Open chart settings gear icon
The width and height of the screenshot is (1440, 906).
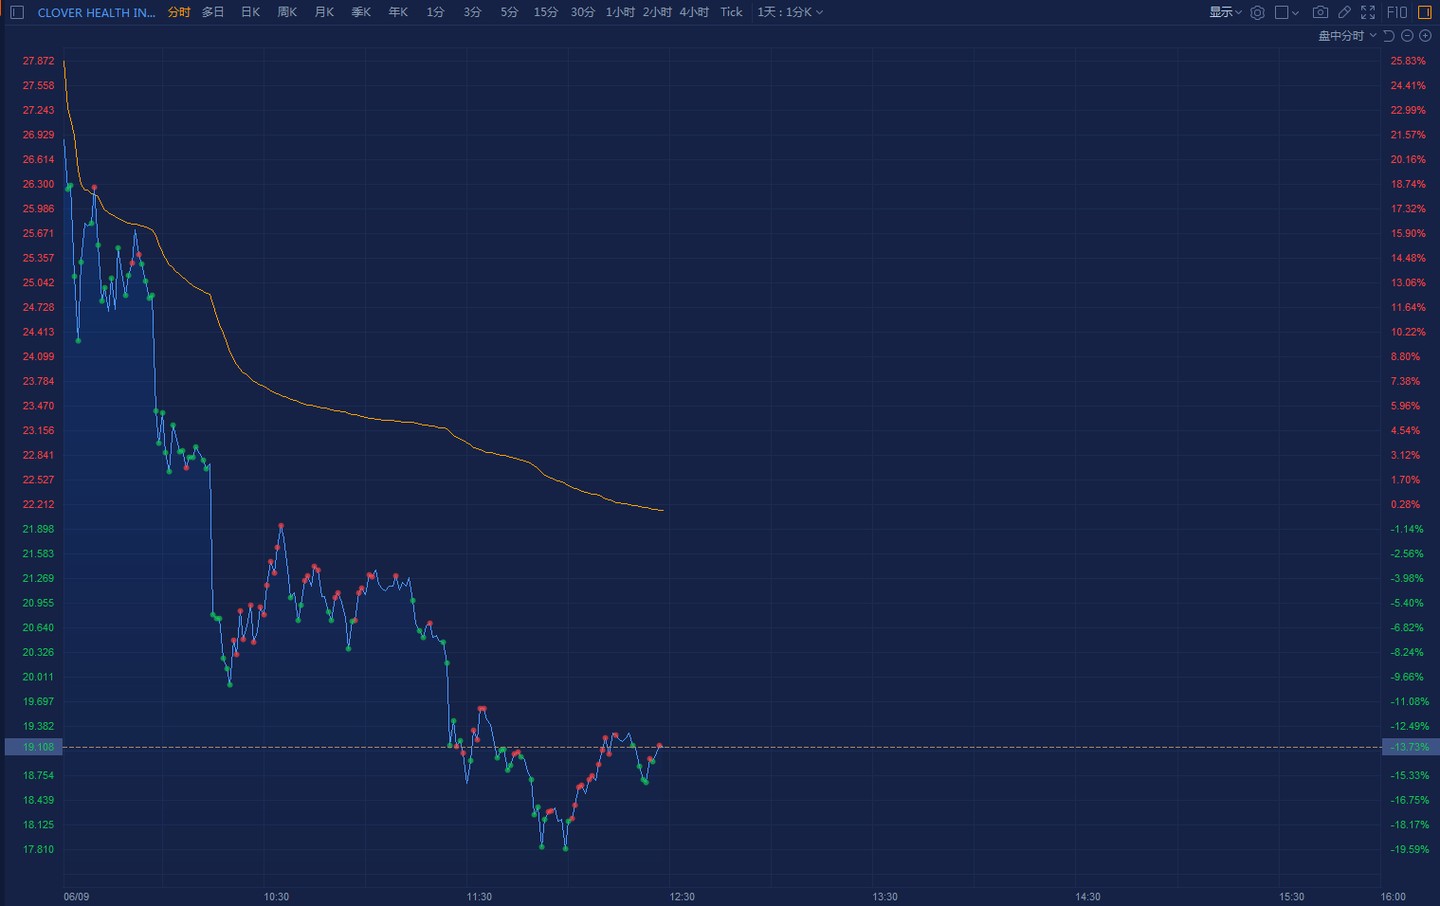pyautogui.click(x=1258, y=12)
